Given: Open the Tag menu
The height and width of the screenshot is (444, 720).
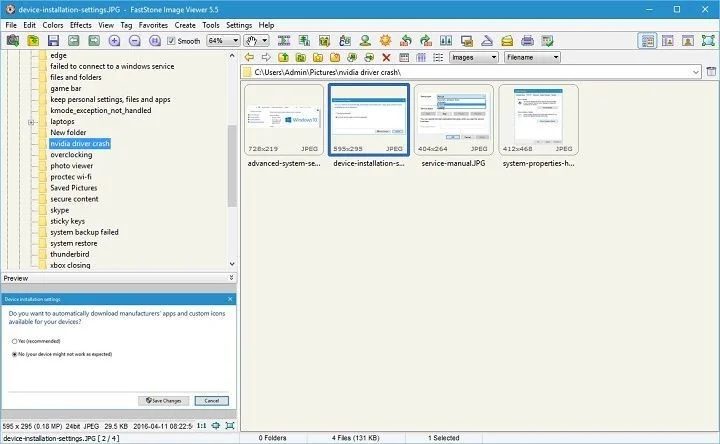Looking at the screenshot, I should pyautogui.click(x=126, y=25).
